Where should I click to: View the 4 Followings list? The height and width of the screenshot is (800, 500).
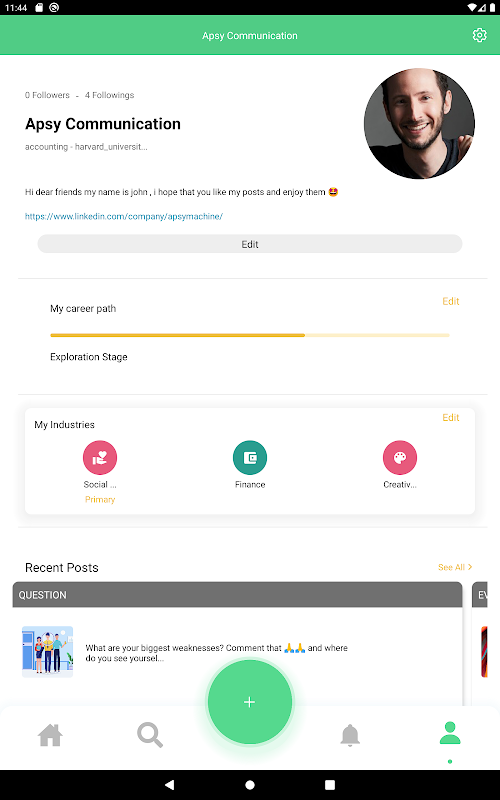109,95
